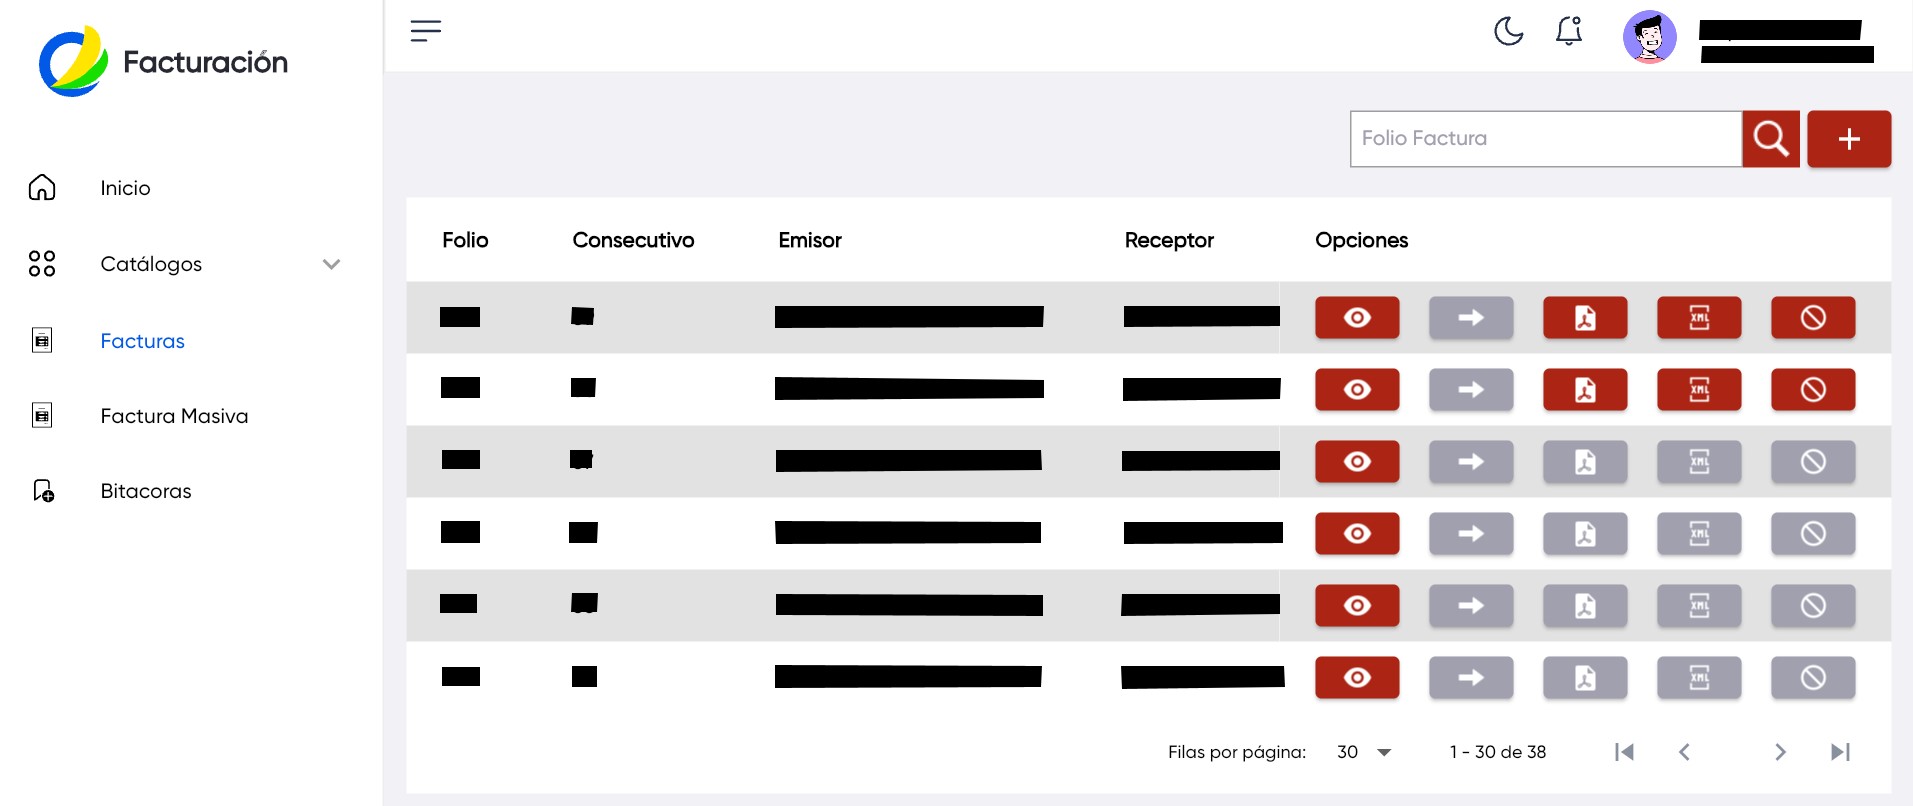Click the arrow button in the first row

click(1470, 318)
